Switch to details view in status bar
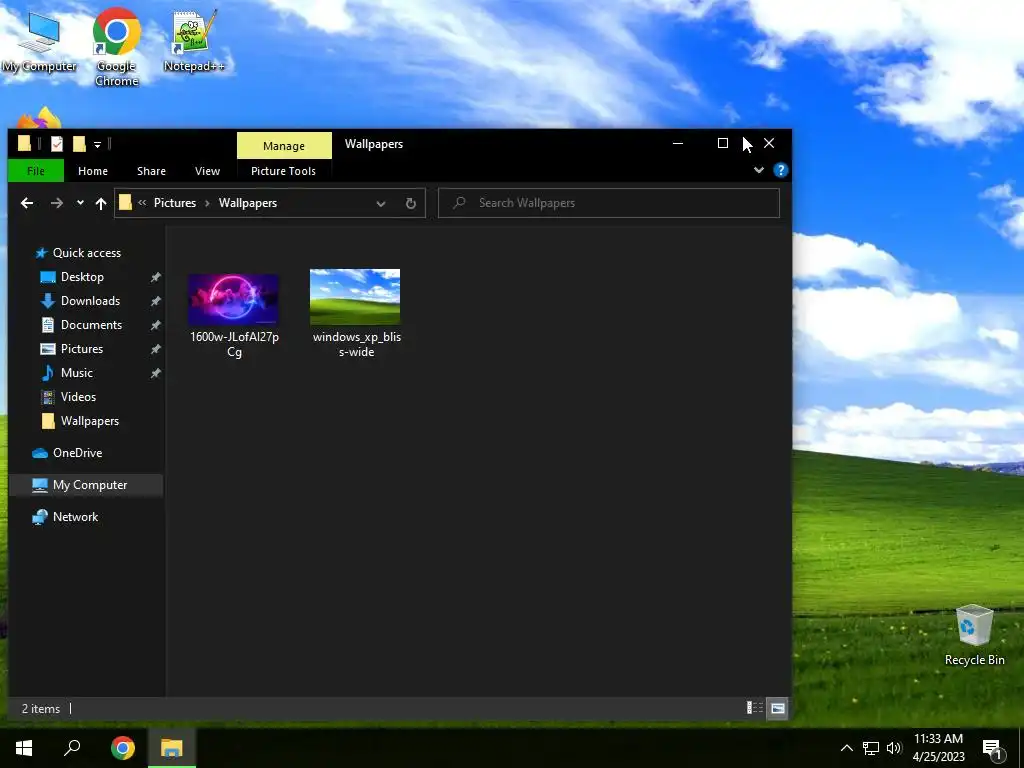Screen dimensions: 1024x768 tap(754, 708)
